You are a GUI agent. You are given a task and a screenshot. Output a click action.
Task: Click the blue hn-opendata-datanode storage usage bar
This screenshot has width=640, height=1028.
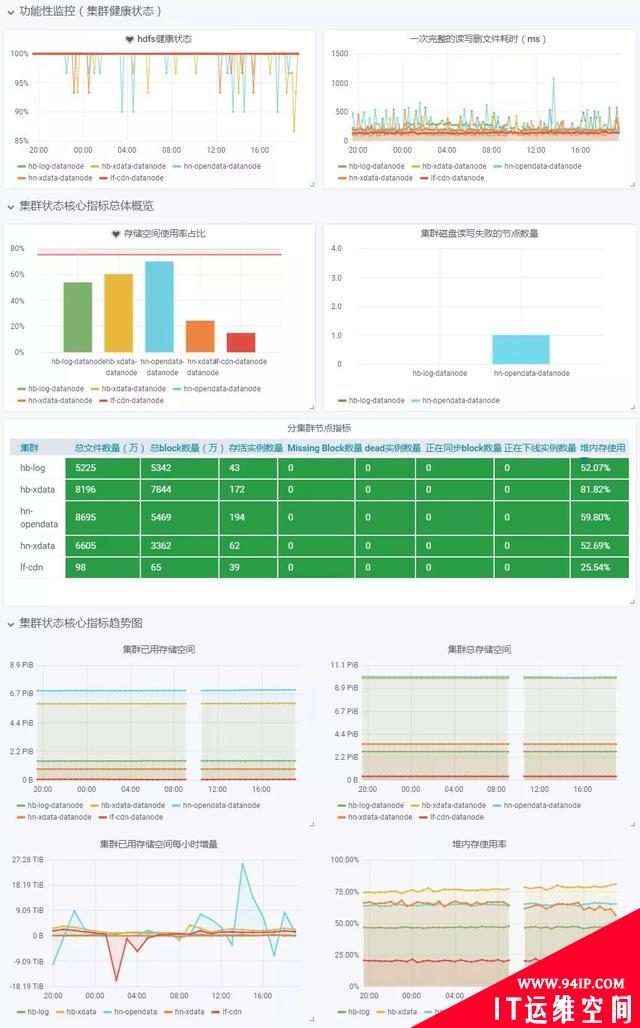[x=159, y=307]
